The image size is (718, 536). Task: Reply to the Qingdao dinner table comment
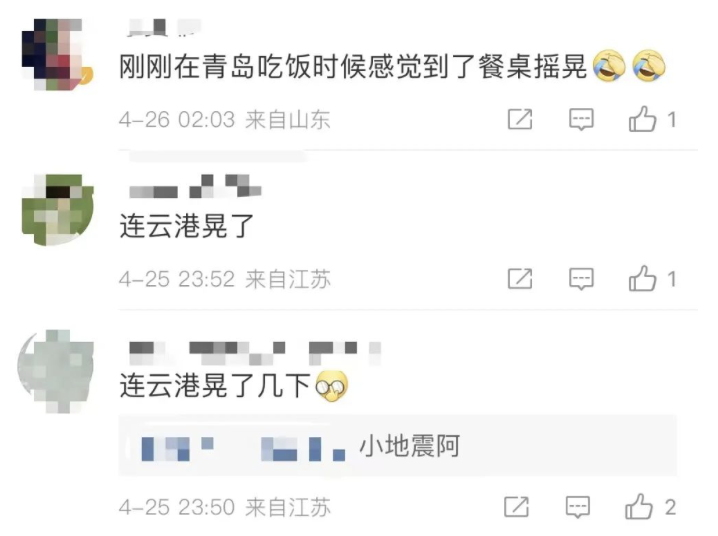581,119
